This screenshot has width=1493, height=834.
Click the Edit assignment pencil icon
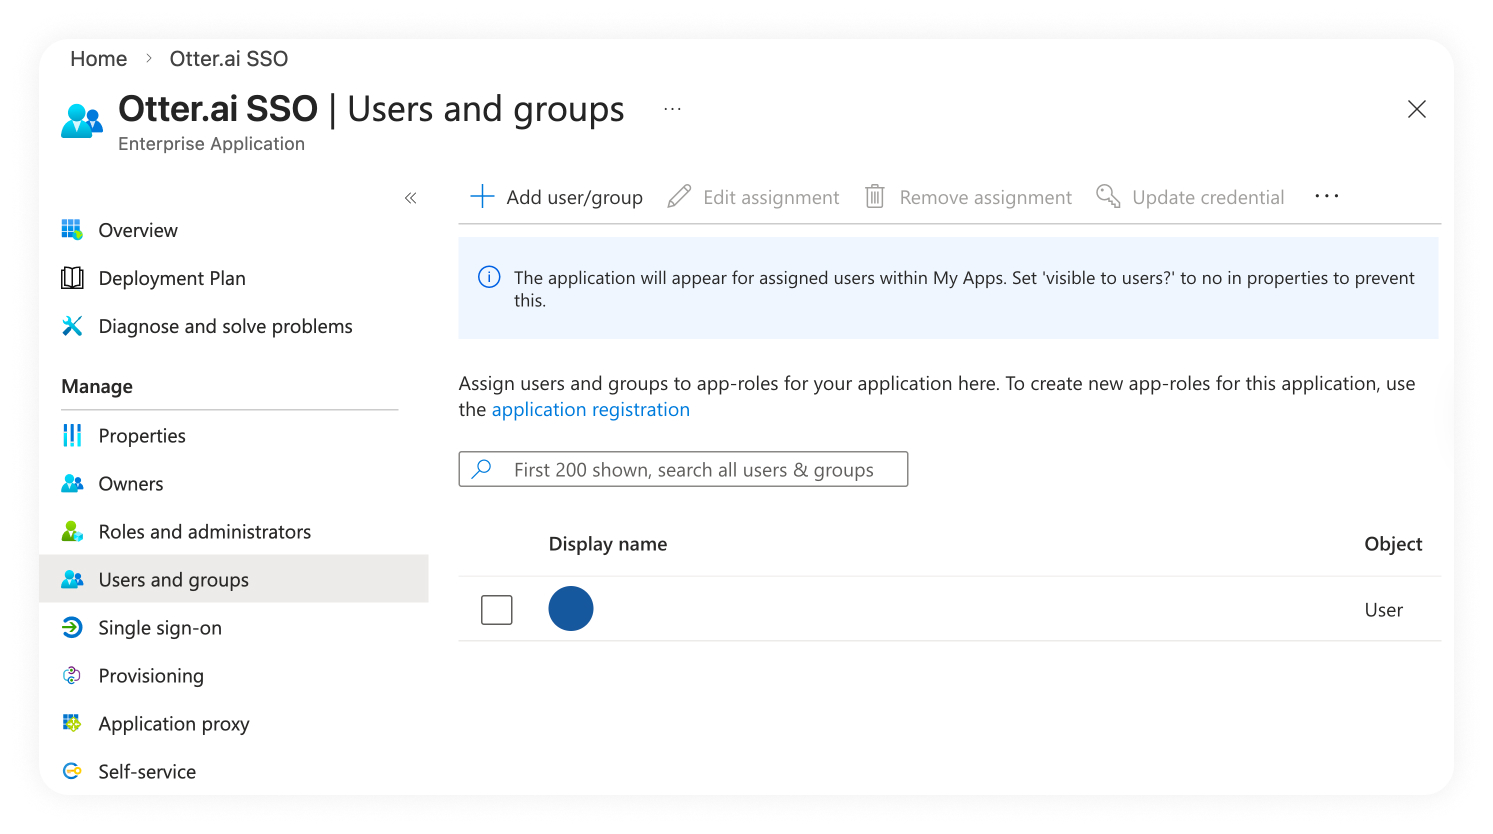679,197
